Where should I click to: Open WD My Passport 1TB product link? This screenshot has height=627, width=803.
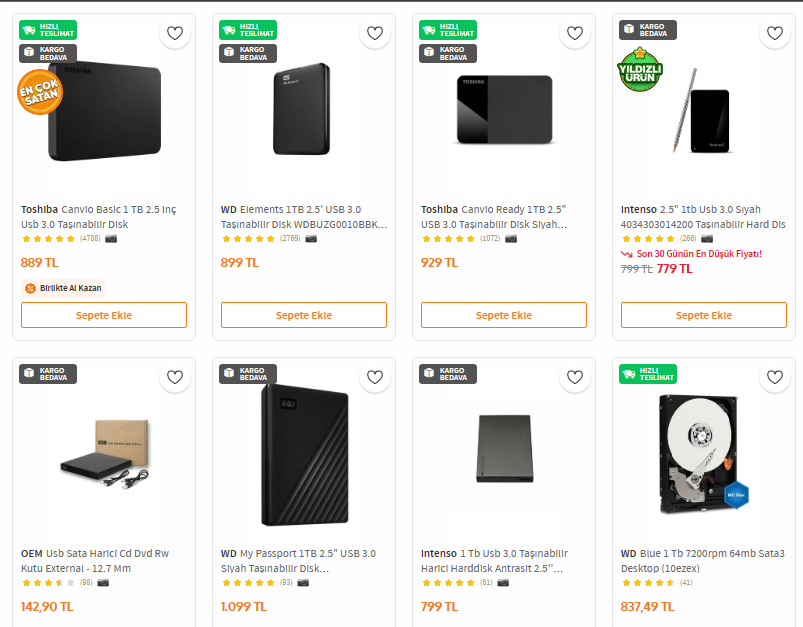tap(298, 560)
